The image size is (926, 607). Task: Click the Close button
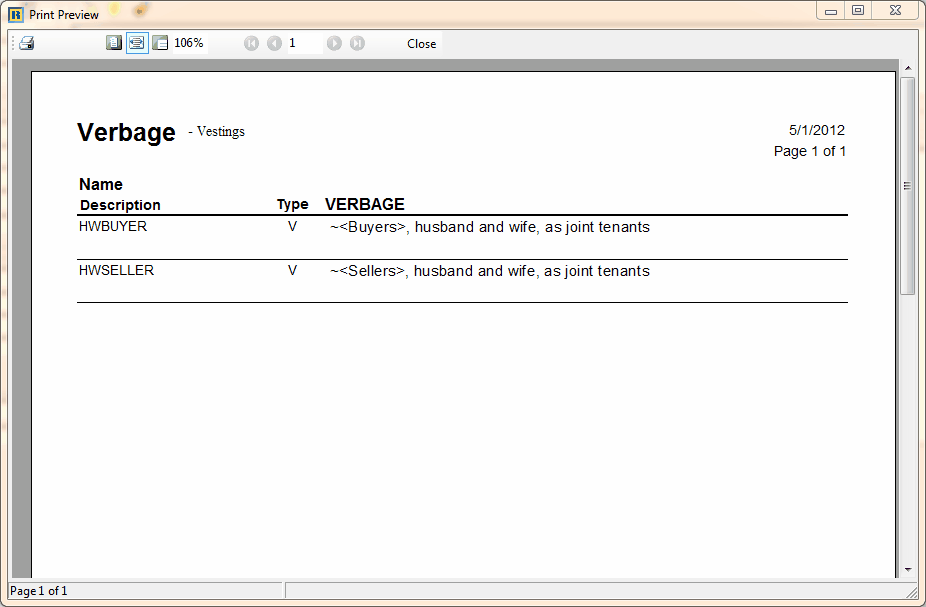pos(421,43)
